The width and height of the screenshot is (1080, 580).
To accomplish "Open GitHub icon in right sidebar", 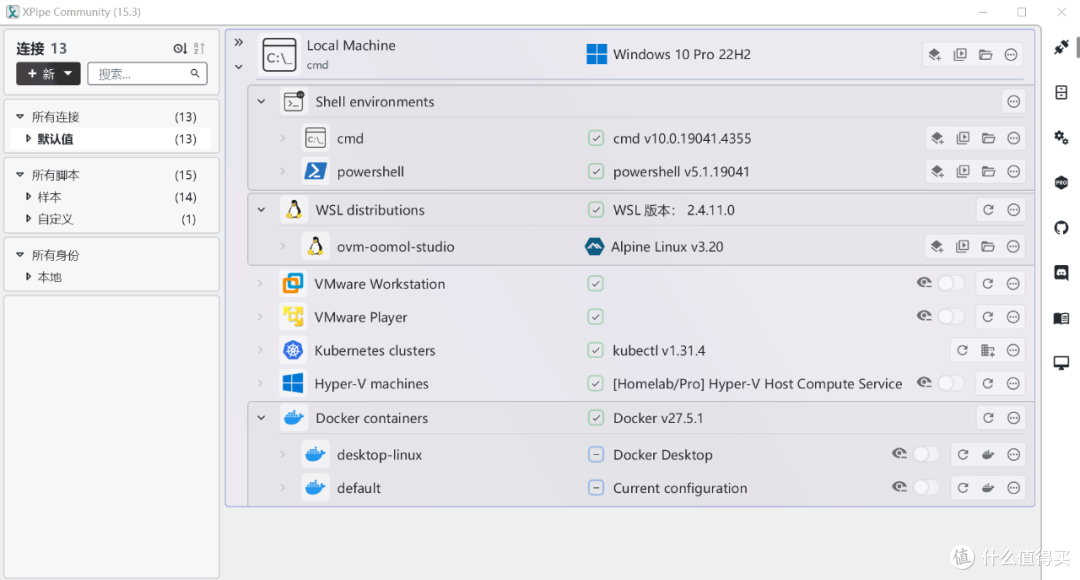I will pos(1061,228).
